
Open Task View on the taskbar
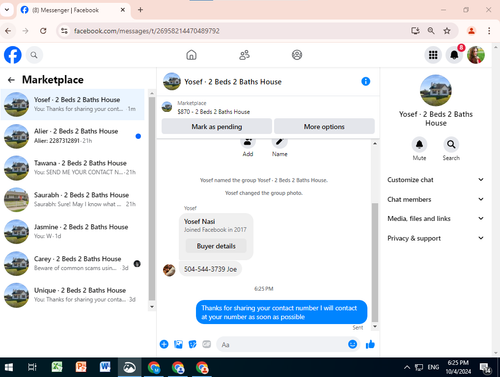point(32,367)
